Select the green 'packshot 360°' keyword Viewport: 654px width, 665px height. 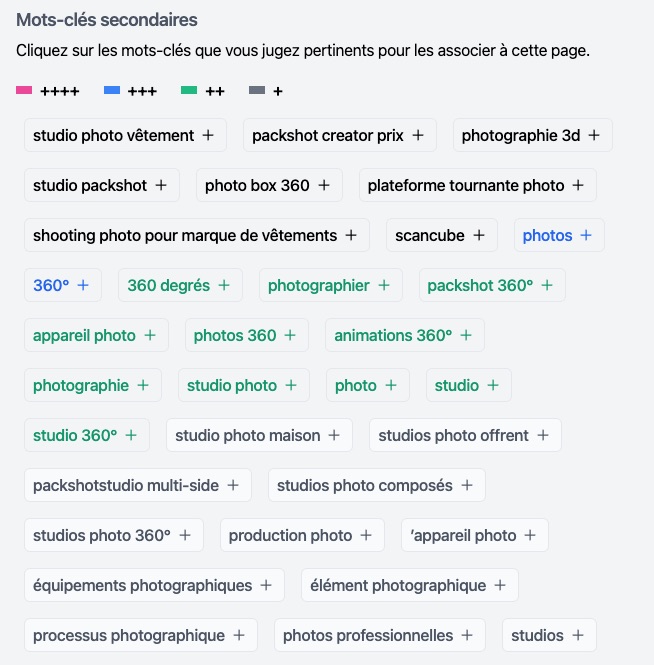[491, 285]
